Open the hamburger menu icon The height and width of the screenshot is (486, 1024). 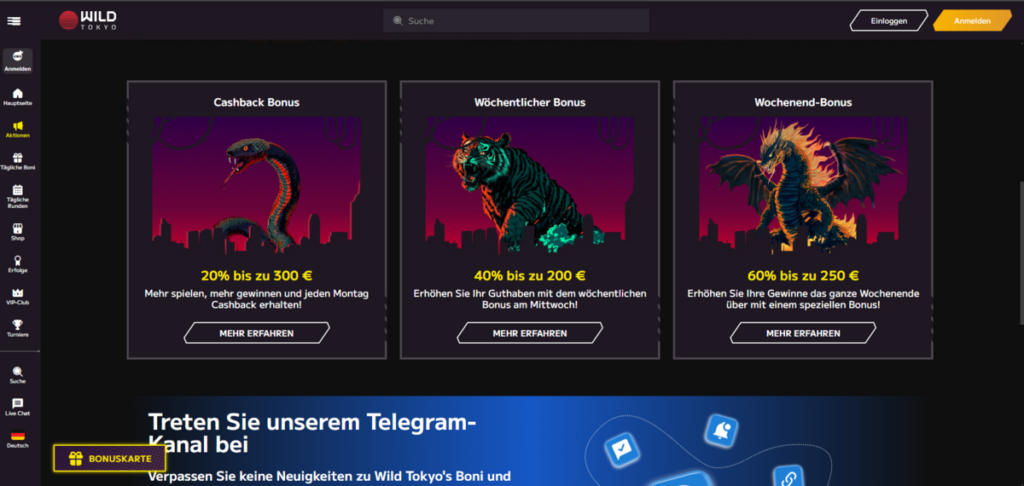[14, 21]
